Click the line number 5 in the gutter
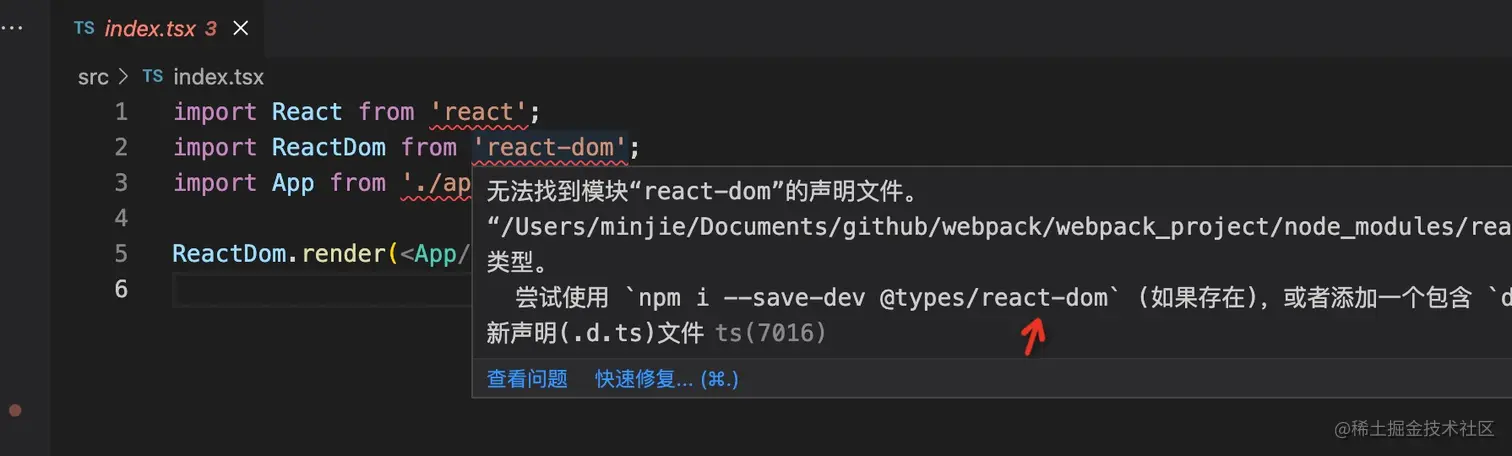The image size is (1512, 456). (x=121, y=253)
